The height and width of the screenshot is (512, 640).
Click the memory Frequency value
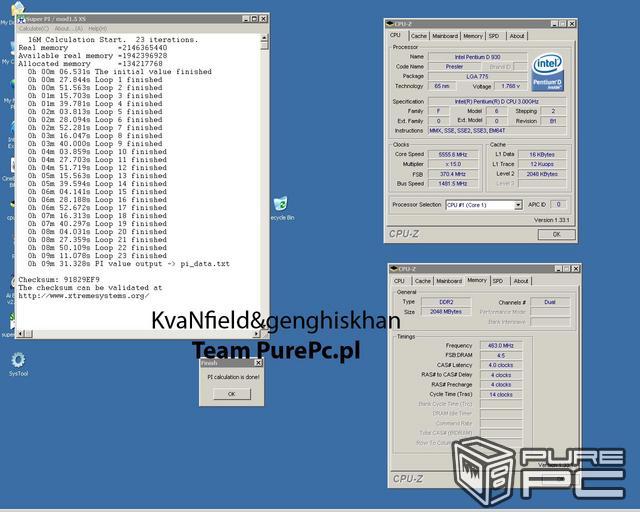tap(501, 345)
